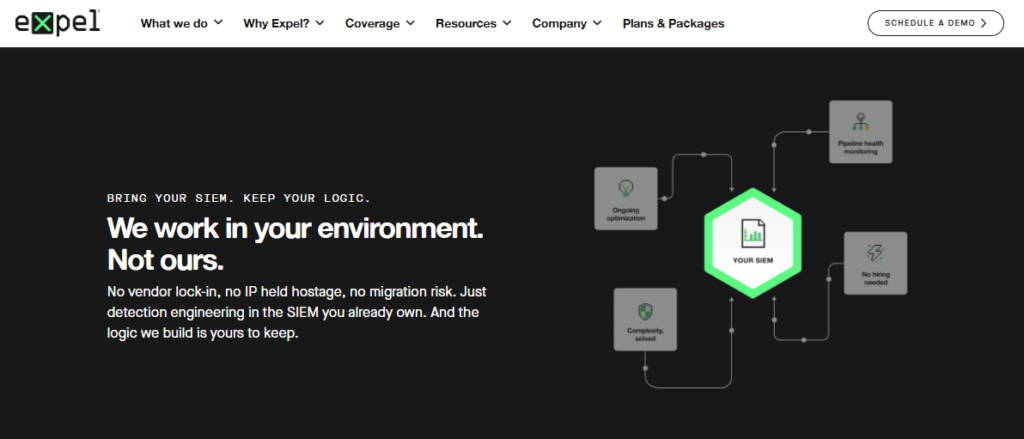The height and width of the screenshot is (439, 1024).
Task: Click the We work in your environment heading
Action: pyautogui.click(x=295, y=244)
